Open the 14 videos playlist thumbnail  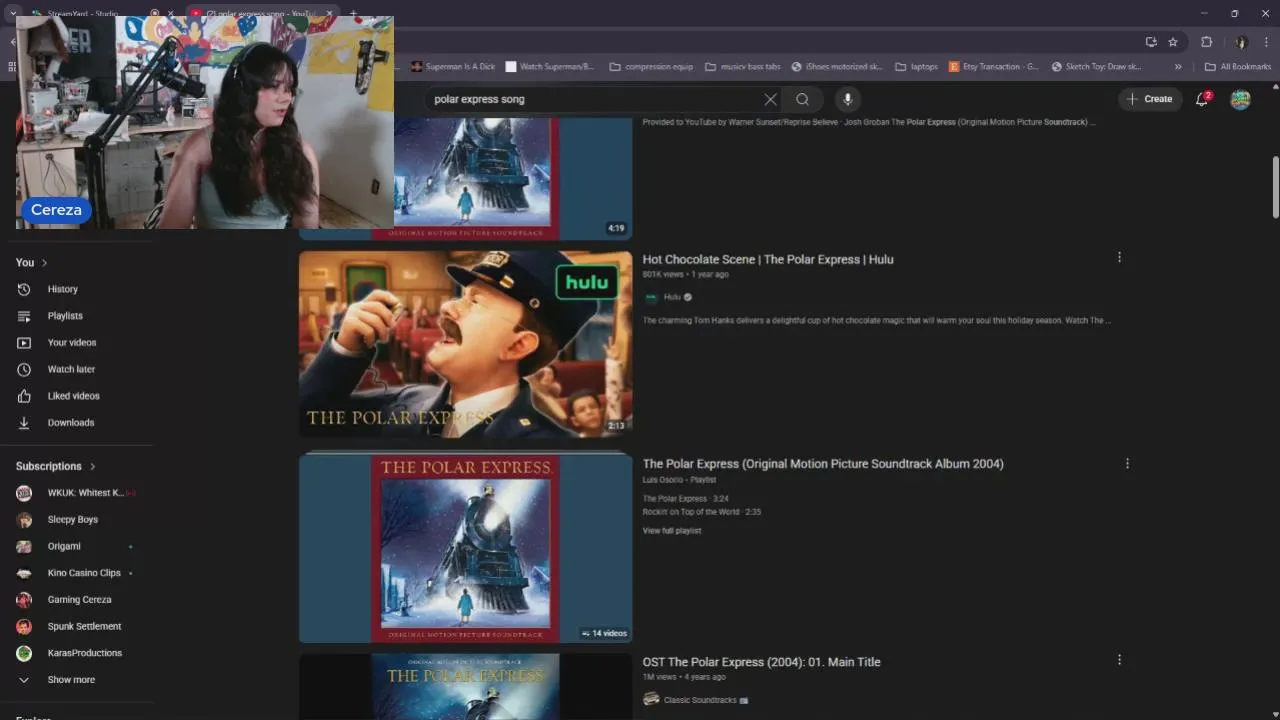(x=465, y=548)
